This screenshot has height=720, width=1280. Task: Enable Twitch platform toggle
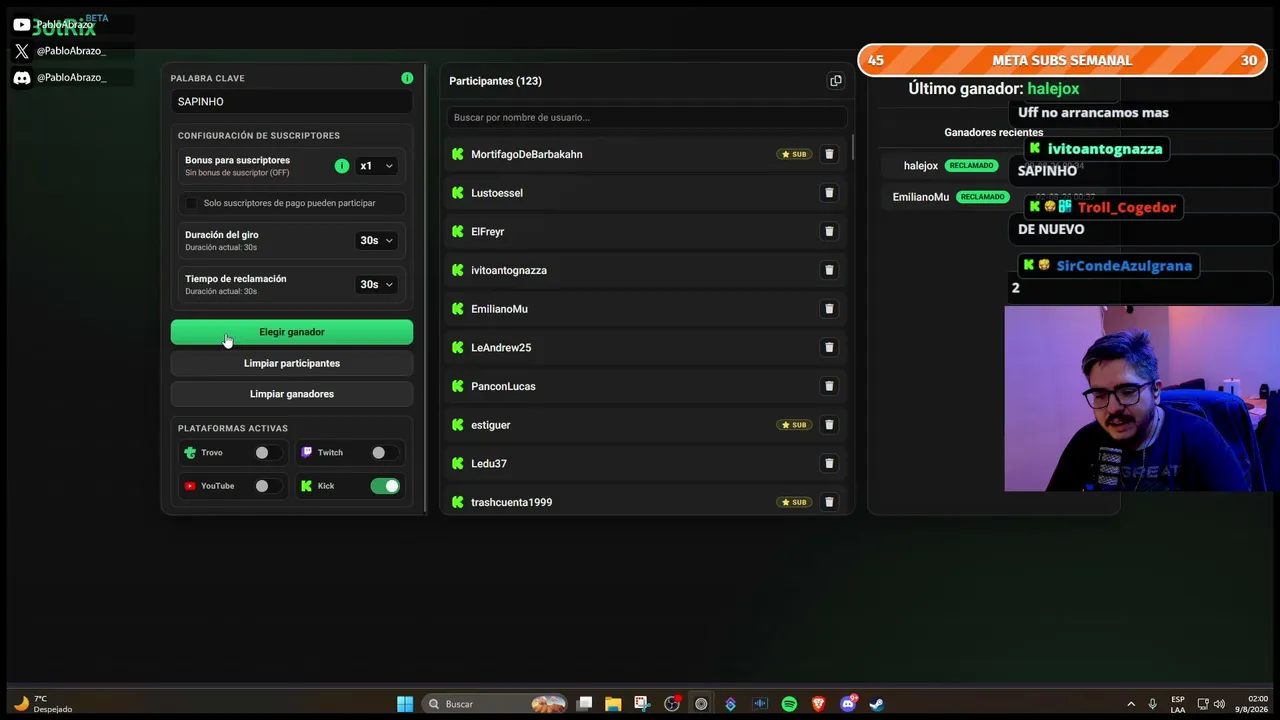[384, 453]
